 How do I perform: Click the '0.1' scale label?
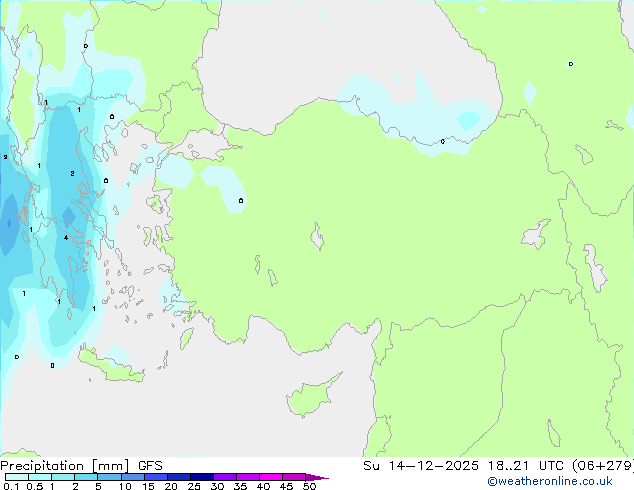tap(11, 486)
